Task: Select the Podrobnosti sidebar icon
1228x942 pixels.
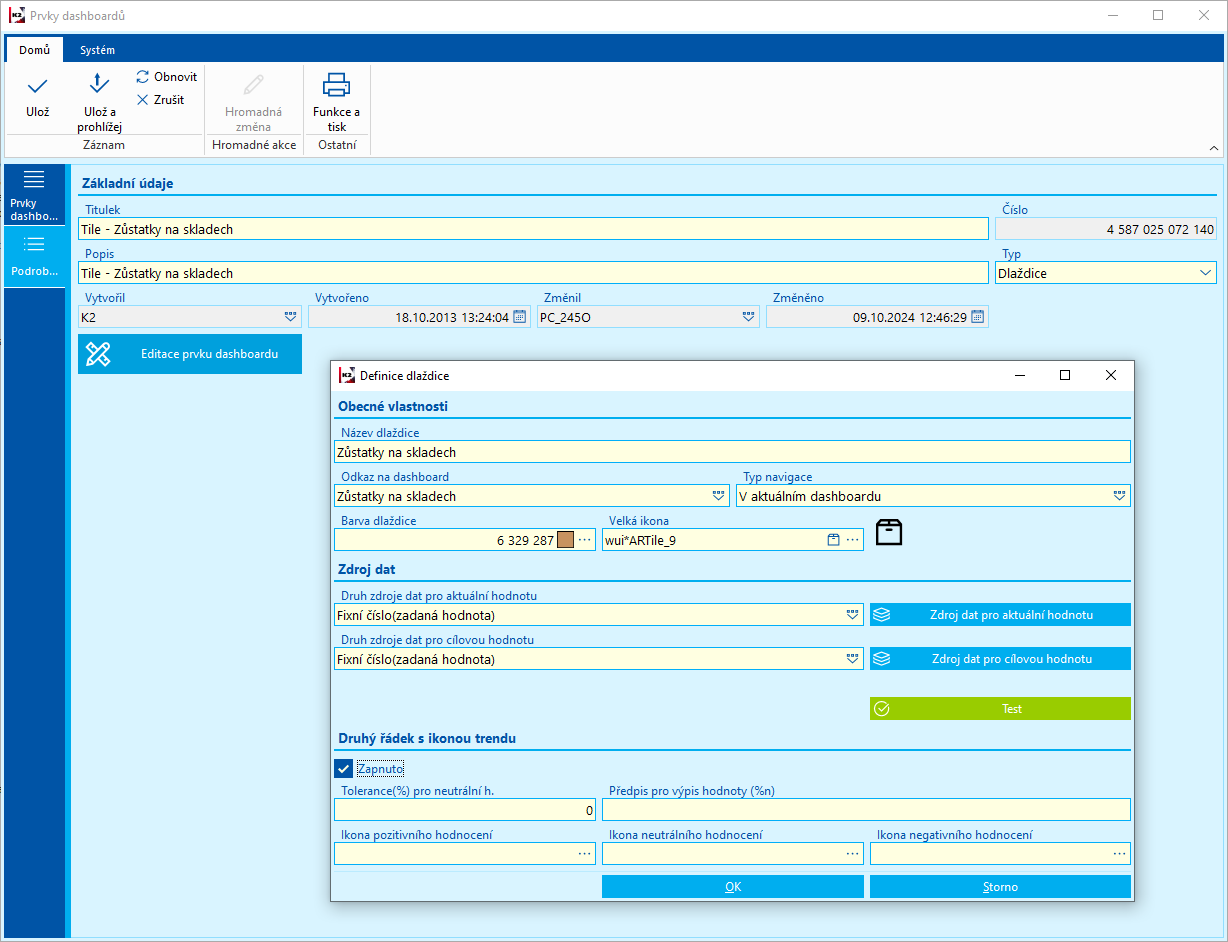Action: click(x=34, y=244)
